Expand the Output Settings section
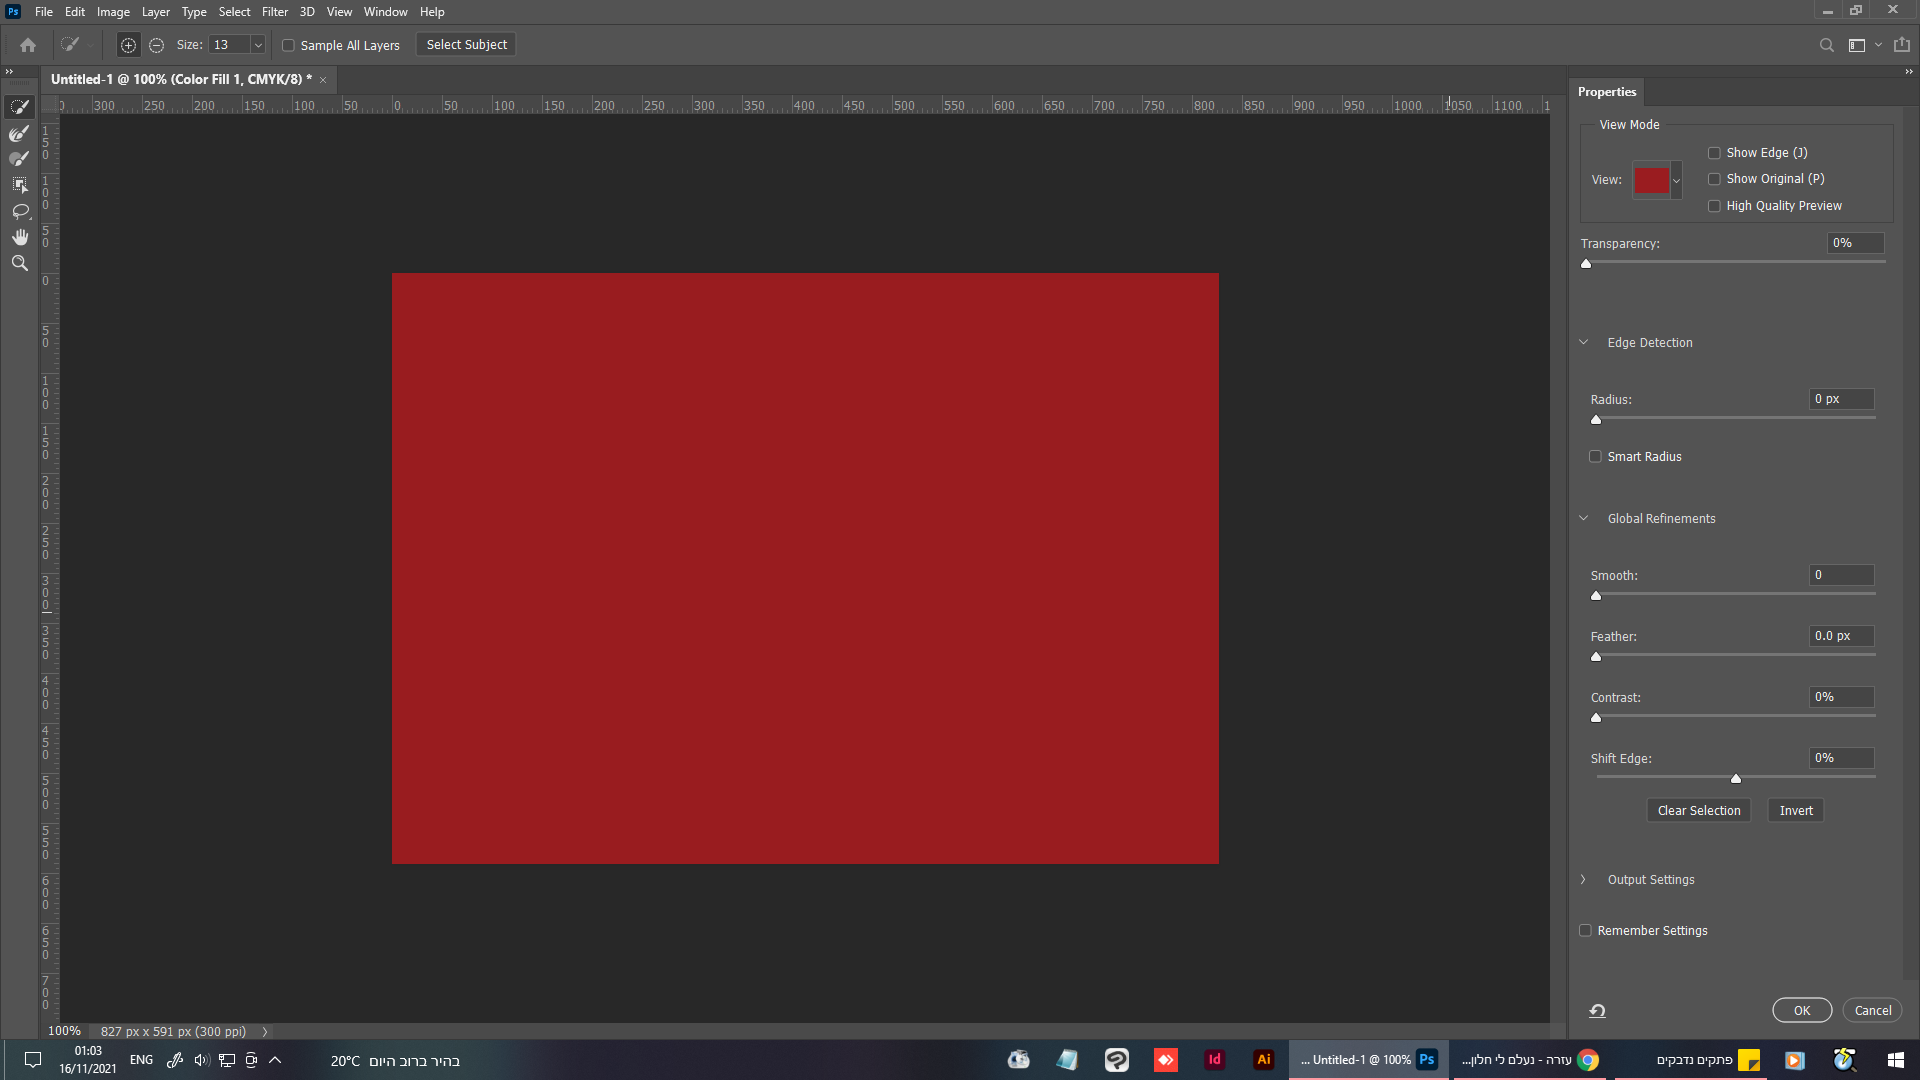 (1583, 880)
